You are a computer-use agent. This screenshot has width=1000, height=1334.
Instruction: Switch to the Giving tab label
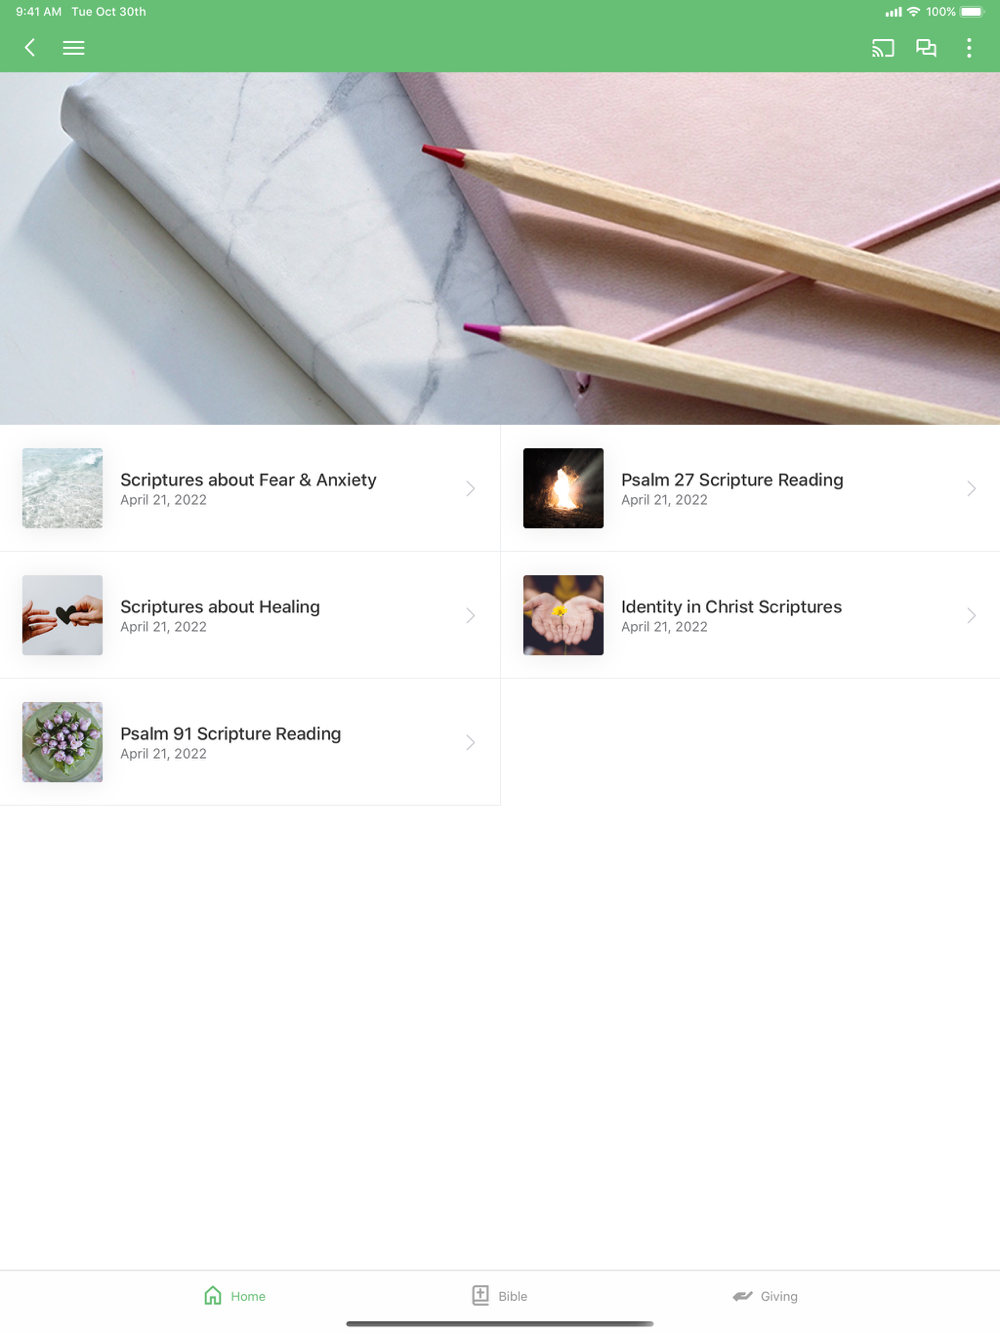click(779, 1296)
